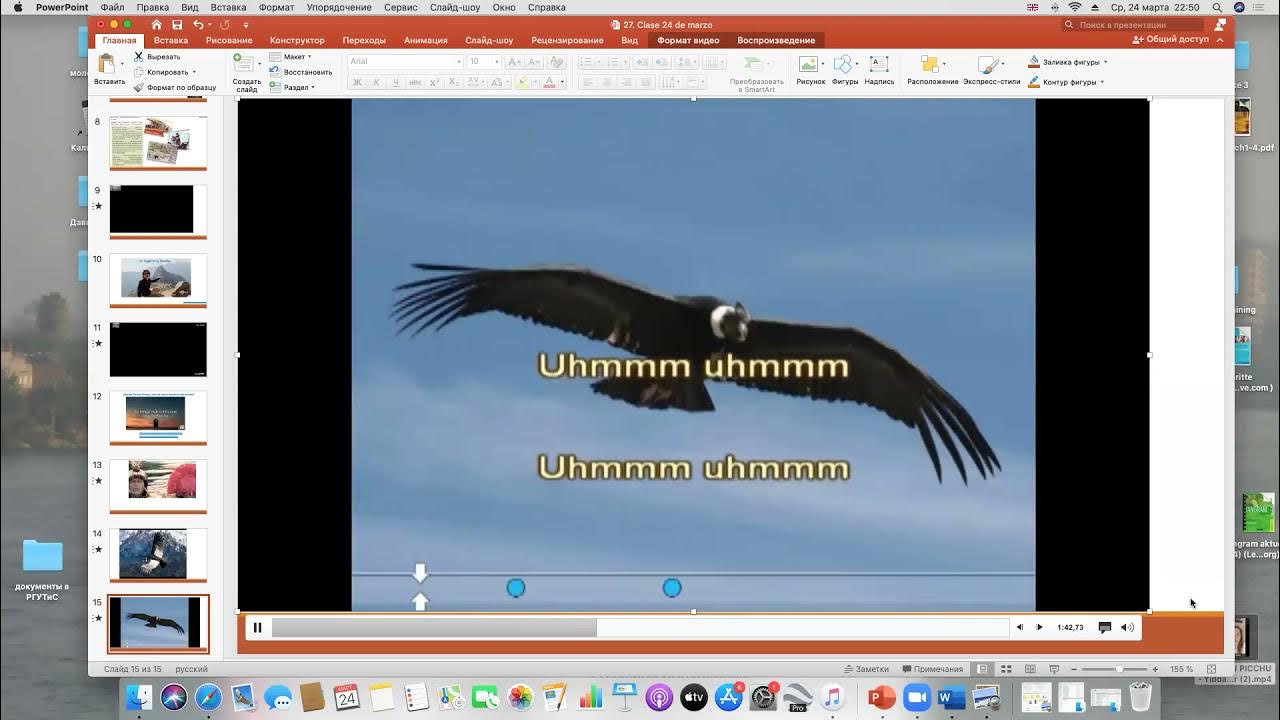The height and width of the screenshot is (720, 1280).
Task: Create a new slide with Создать слайд
Action: (x=246, y=72)
